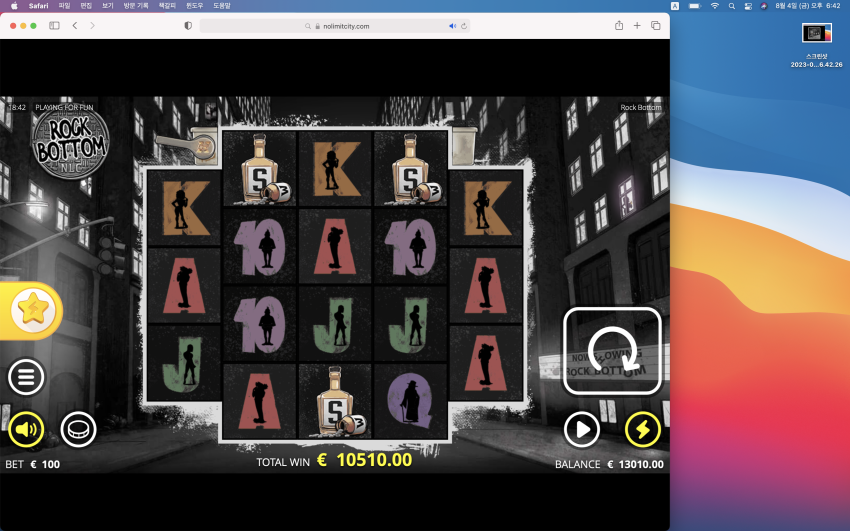This screenshot has width=850, height=531.
Task: Focus the nolimitcity.com address bar
Action: [334, 26]
